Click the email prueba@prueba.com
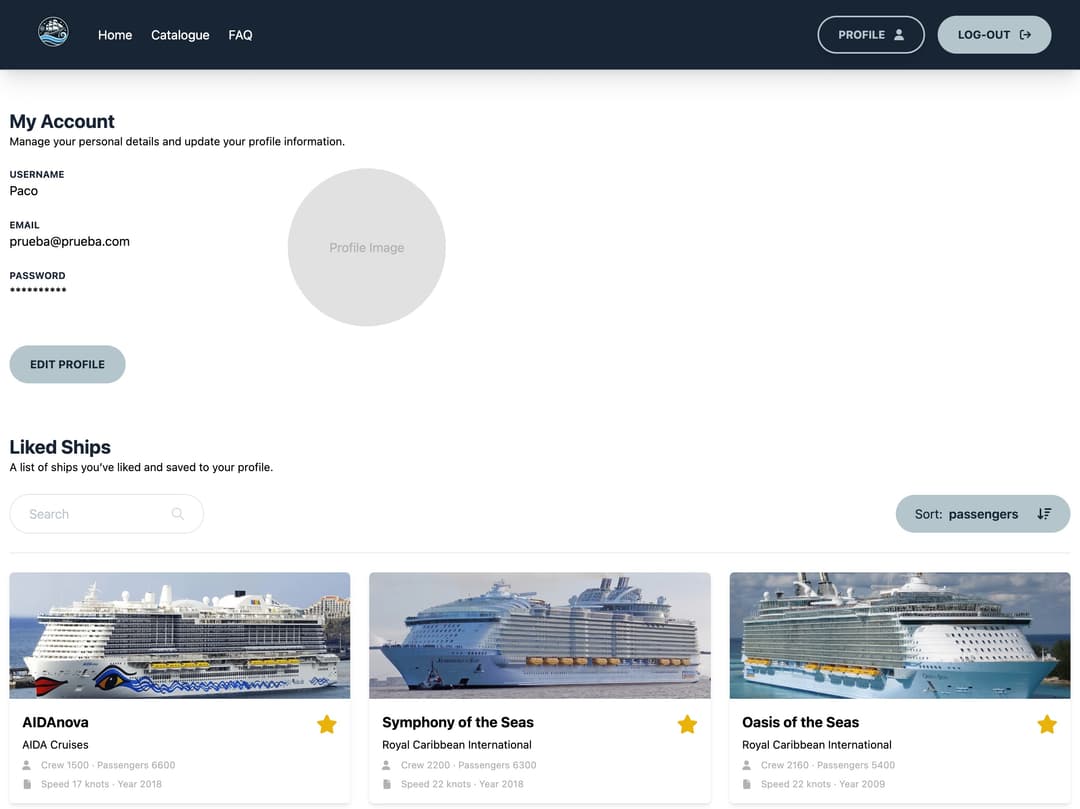Screen dimensions: 1080x809 [70, 242]
